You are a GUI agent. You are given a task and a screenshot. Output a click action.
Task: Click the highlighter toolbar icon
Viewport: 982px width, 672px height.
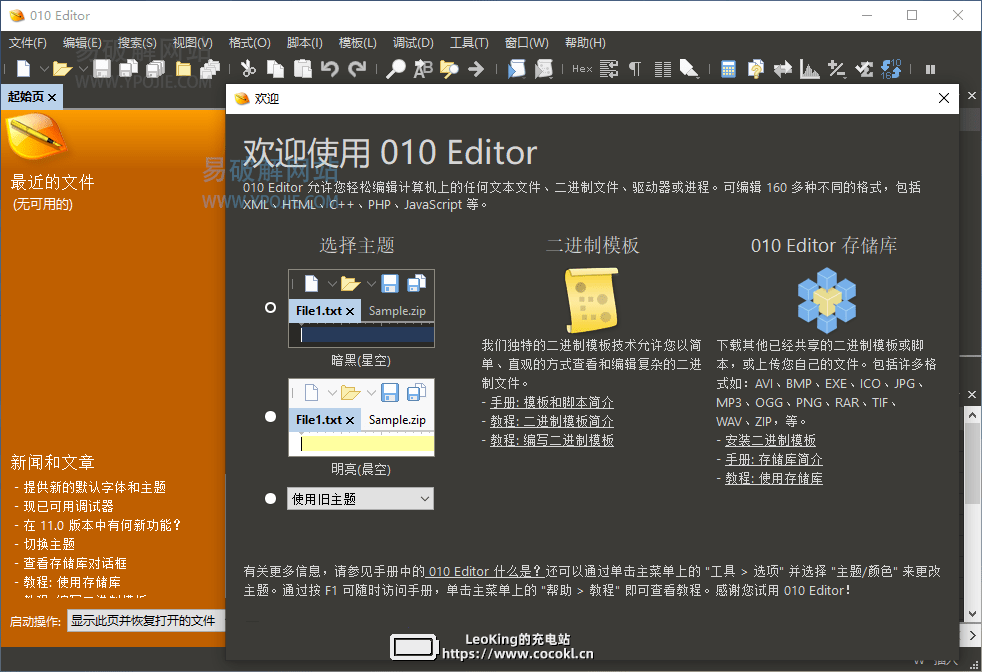click(x=689, y=68)
